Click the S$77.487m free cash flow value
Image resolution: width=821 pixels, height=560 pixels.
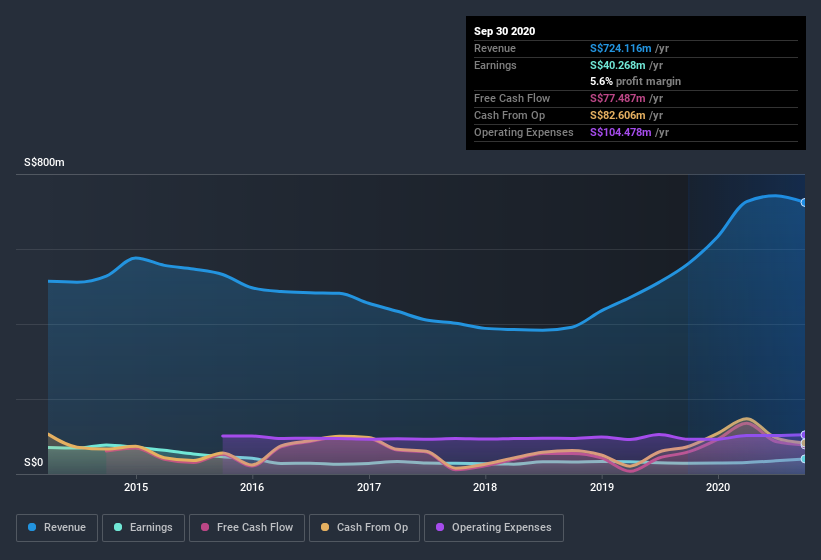click(617, 98)
